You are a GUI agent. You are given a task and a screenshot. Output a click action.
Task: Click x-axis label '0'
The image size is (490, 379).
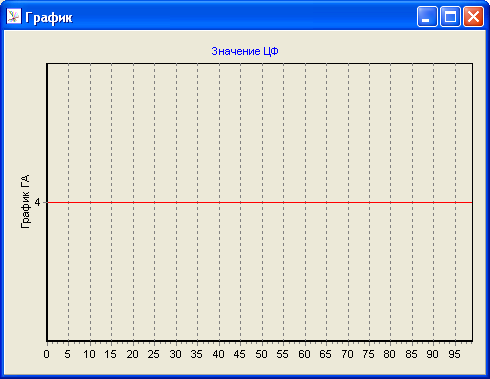click(47, 354)
